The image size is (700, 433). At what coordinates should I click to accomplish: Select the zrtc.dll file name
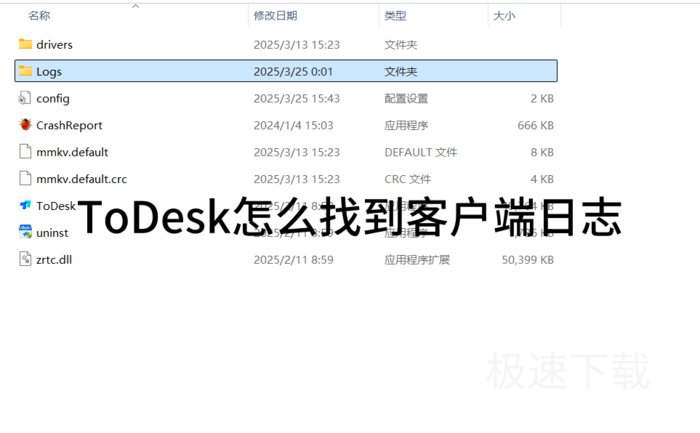coord(54,259)
